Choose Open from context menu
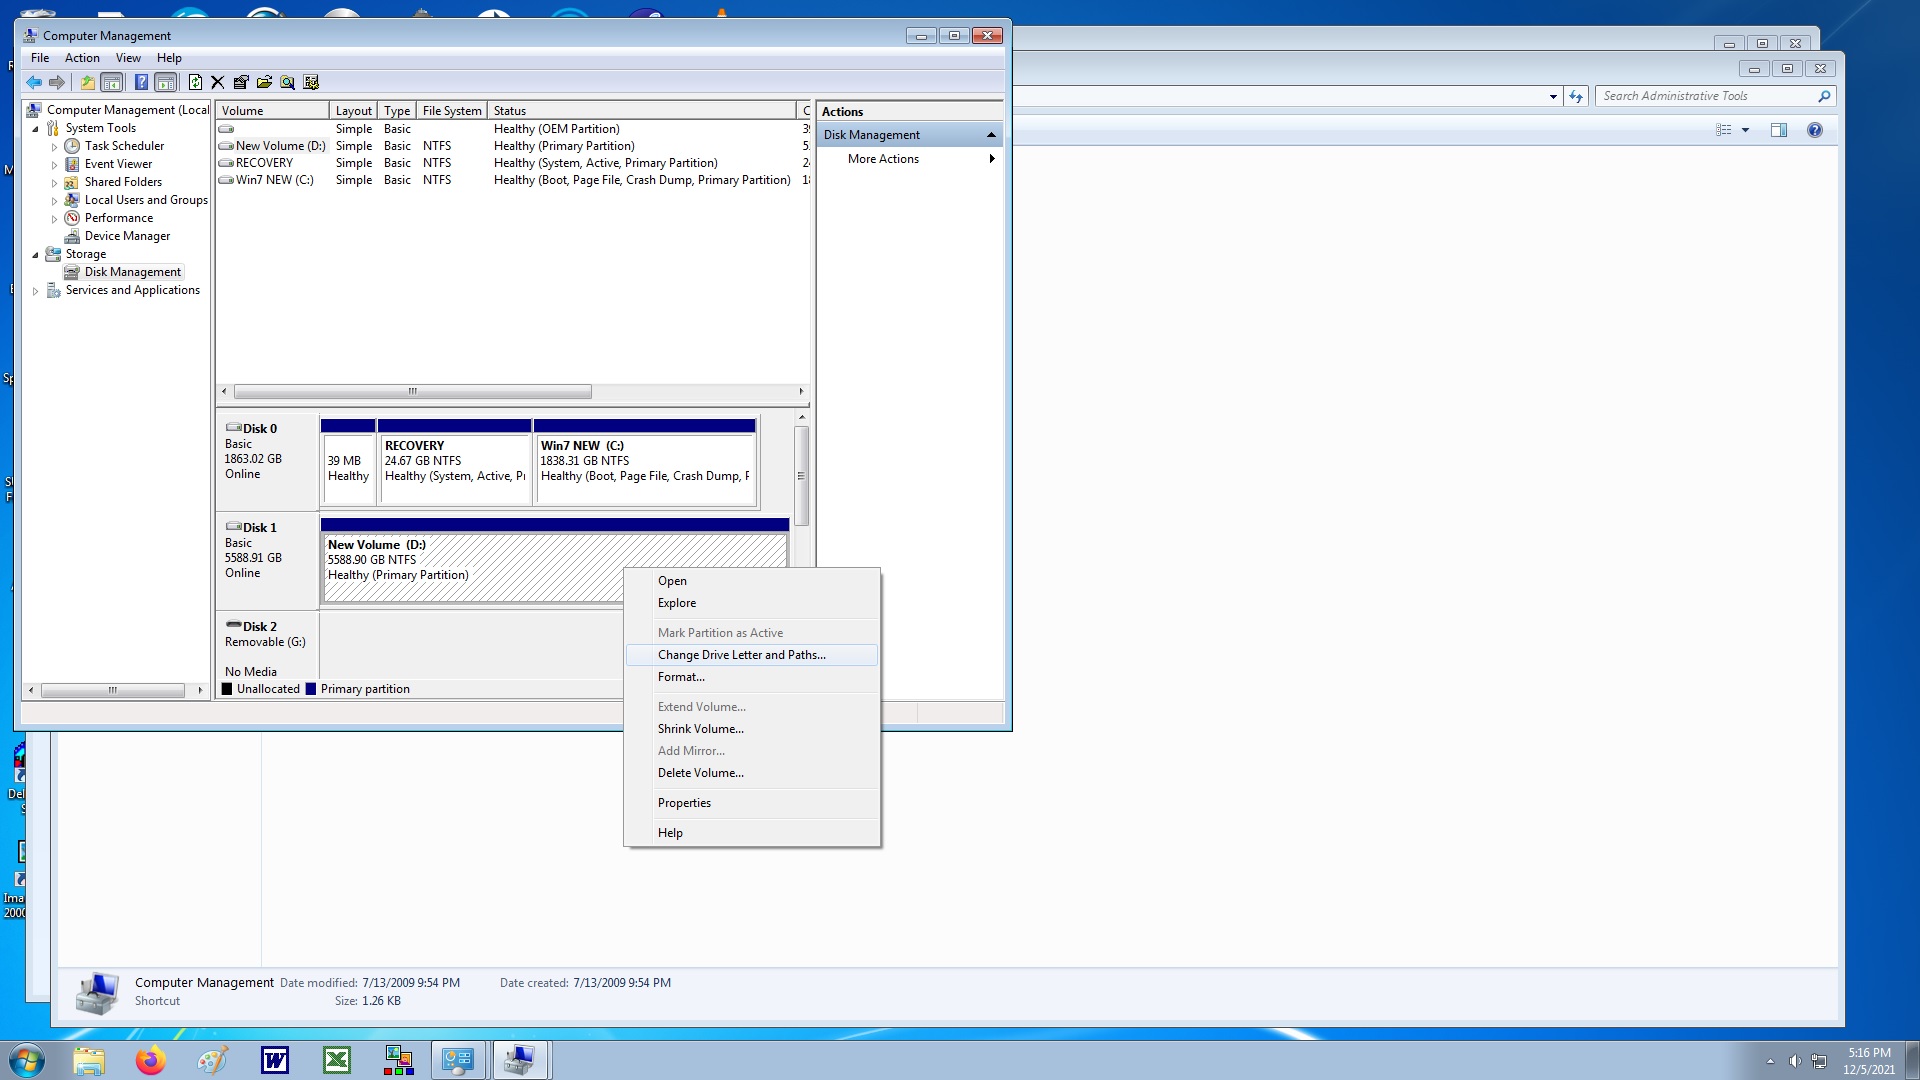The width and height of the screenshot is (1920, 1080). click(752, 581)
